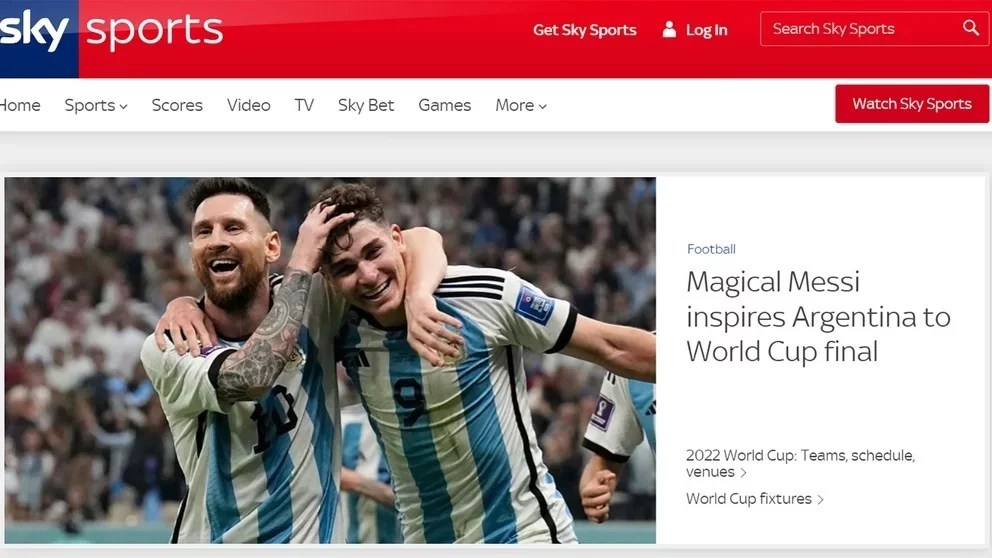The height and width of the screenshot is (558, 992).
Task: Click the user profile icon beside Log In
Action: [x=669, y=29]
